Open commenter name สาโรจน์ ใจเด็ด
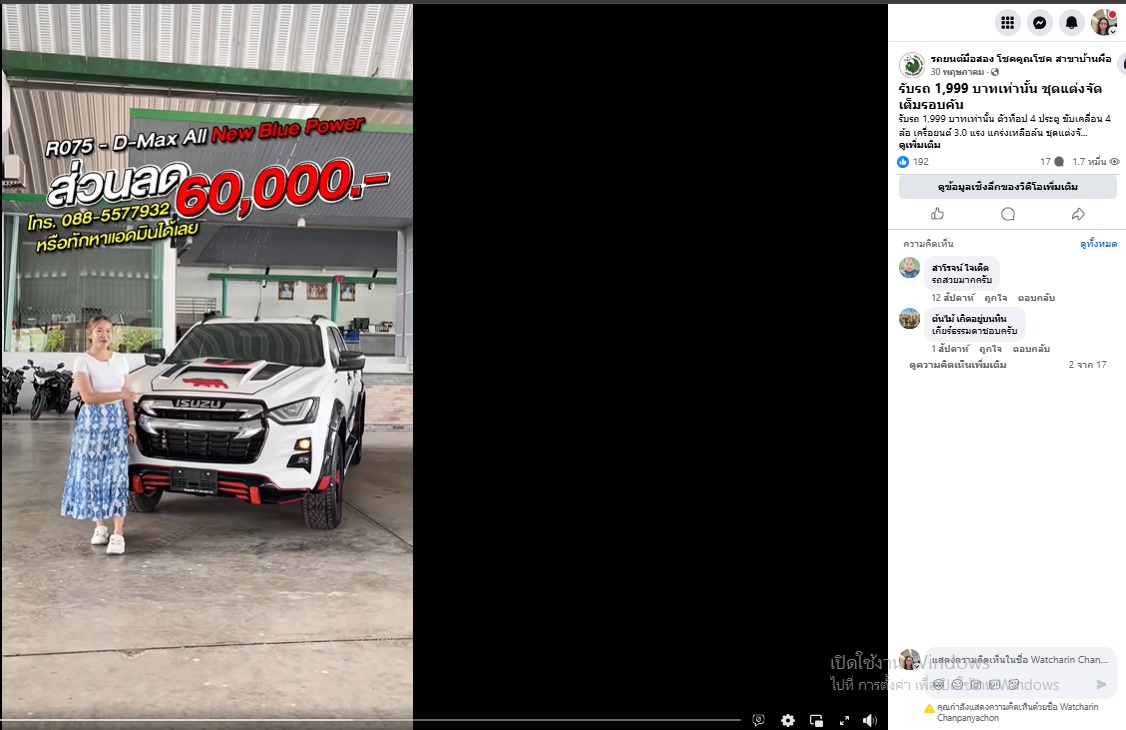 (960, 268)
